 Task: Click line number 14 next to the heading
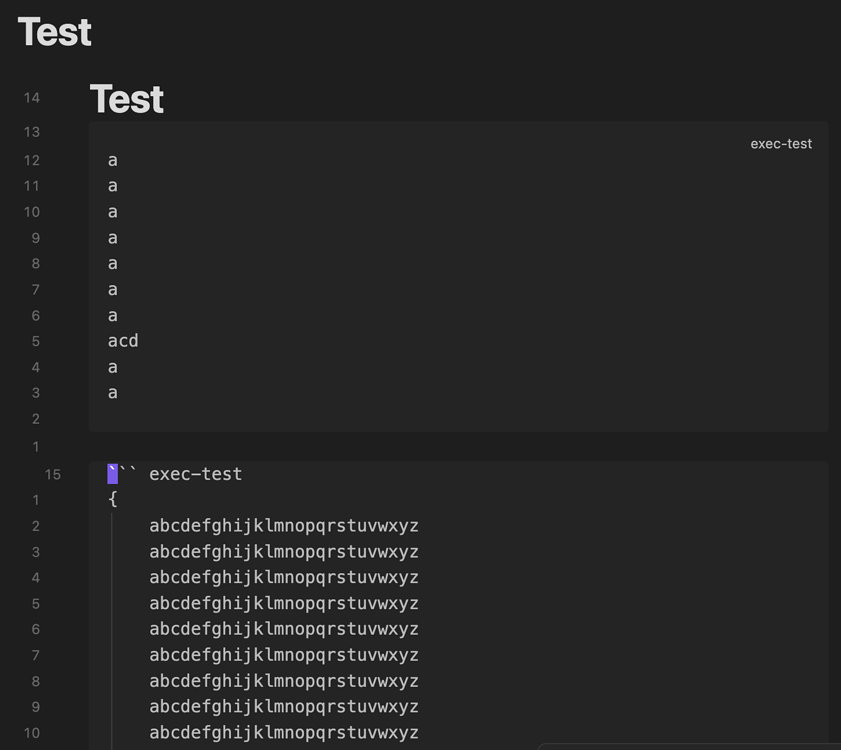pos(31,97)
